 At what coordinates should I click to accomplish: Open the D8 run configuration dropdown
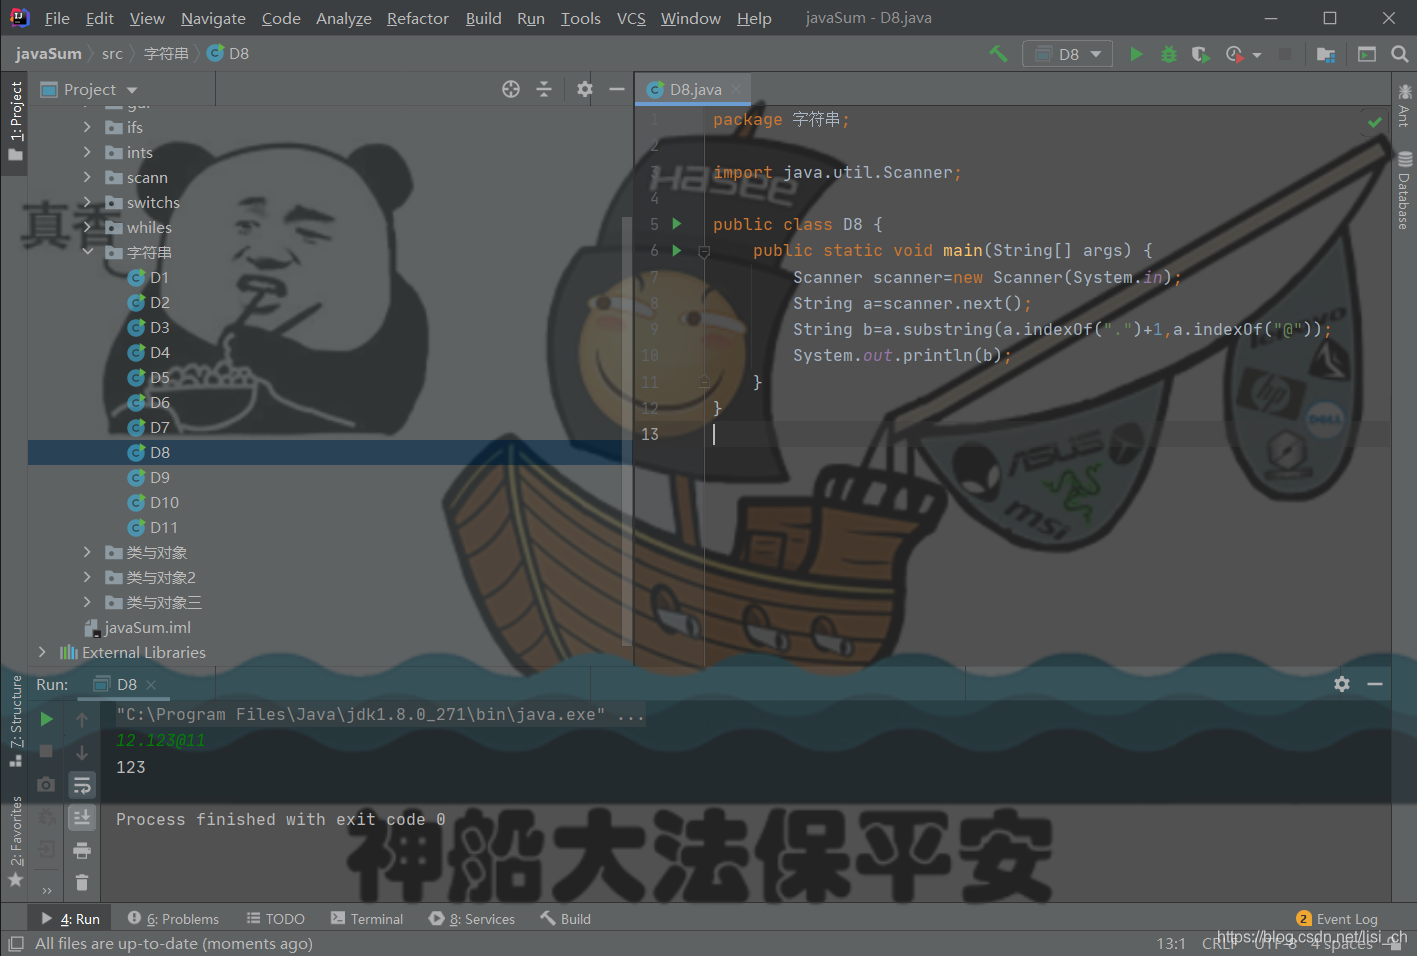(x=1068, y=54)
